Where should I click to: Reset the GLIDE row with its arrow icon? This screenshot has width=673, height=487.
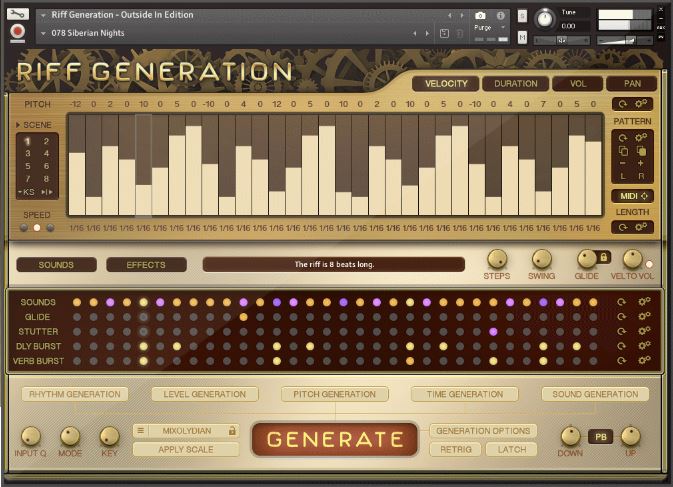click(621, 317)
